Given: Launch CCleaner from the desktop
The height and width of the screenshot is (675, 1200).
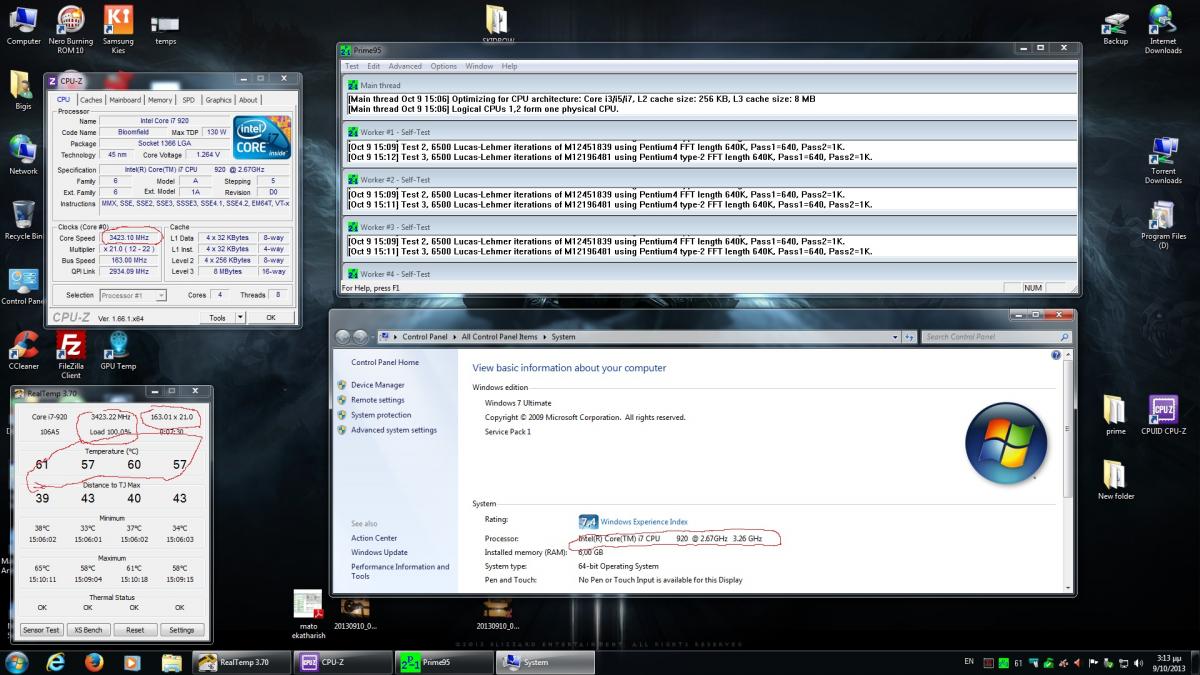Looking at the screenshot, I should [23, 351].
